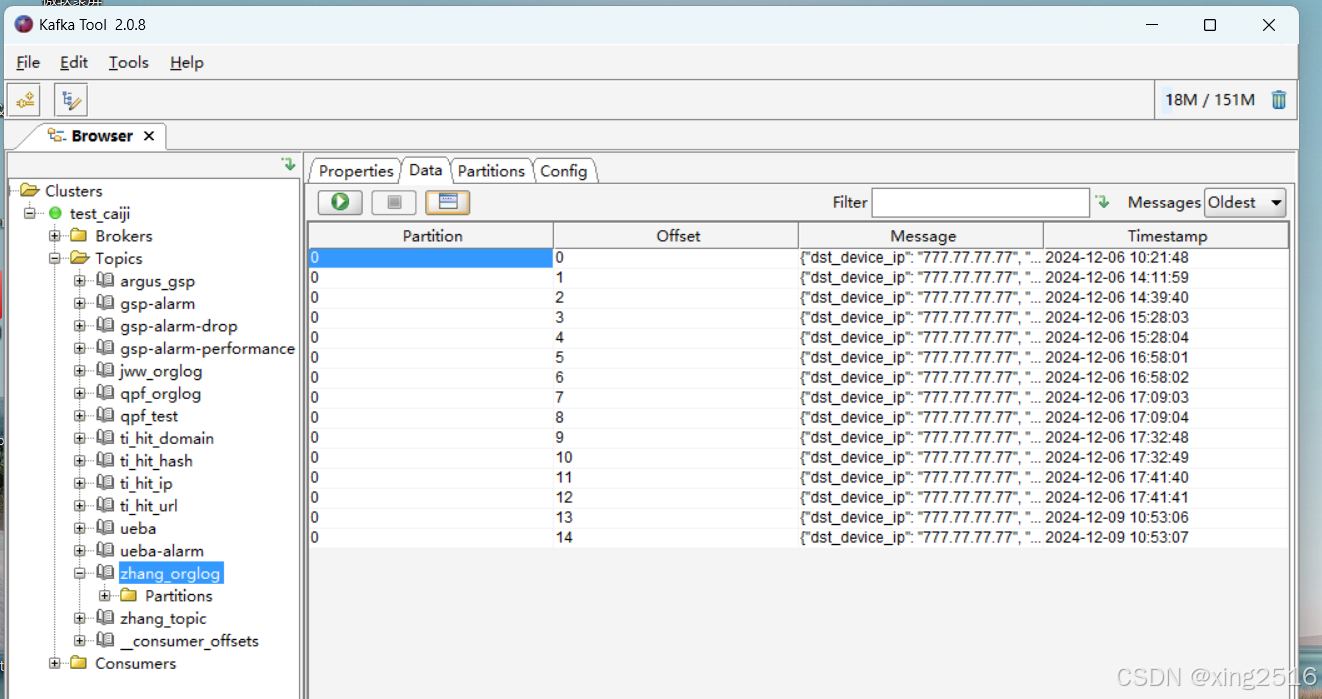Click the 18M / 151M memory usage indicator
Image resolution: width=1322 pixels, height=699 pixels.
(1209, 100)
